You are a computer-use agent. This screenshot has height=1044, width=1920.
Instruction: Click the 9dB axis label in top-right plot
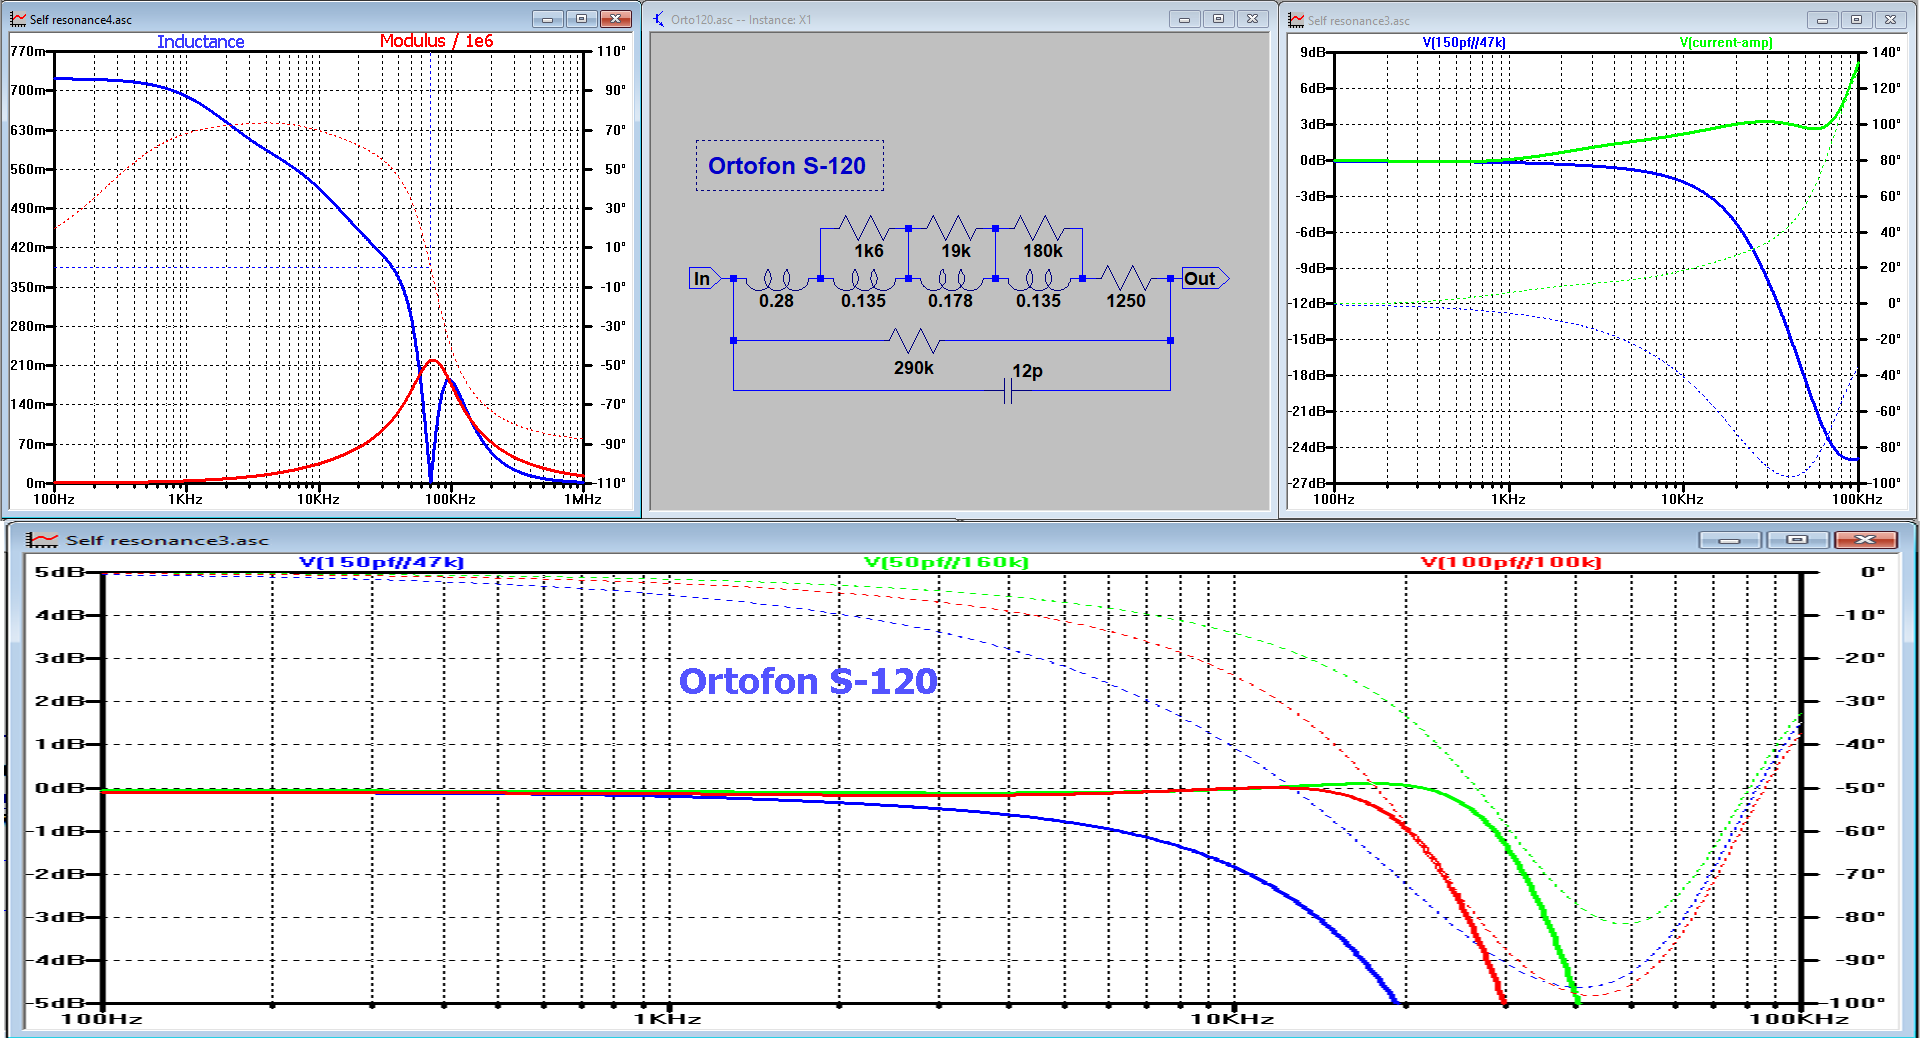(x=1313, y=52)
